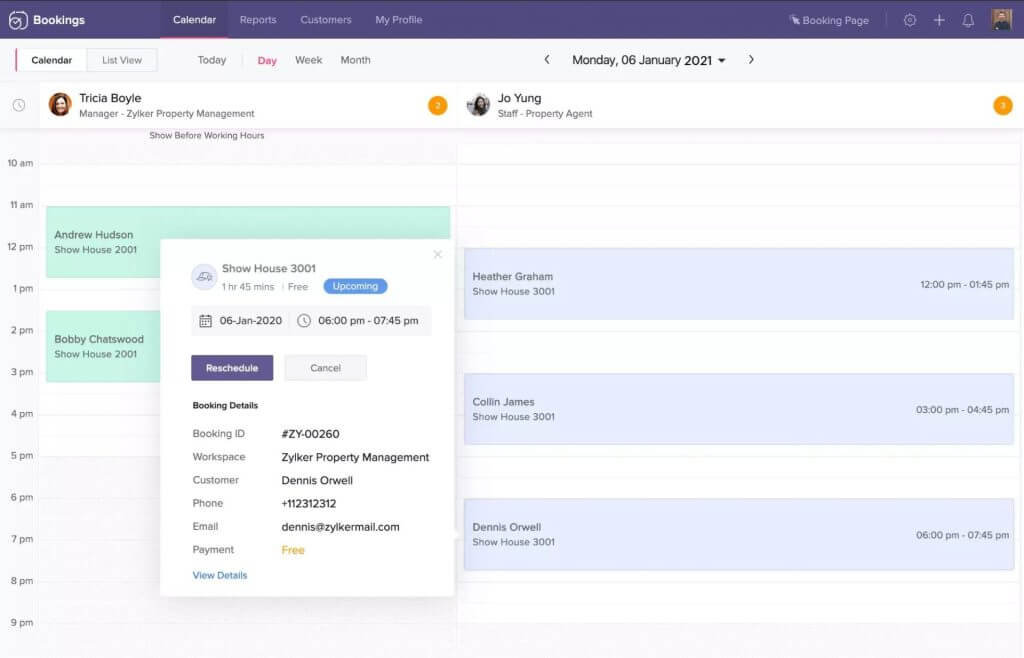The width and height of the screenshot is (1024, 658).
Task: Click the orange badge next to Jo Yung
Action: click(x=1003, y=104)
